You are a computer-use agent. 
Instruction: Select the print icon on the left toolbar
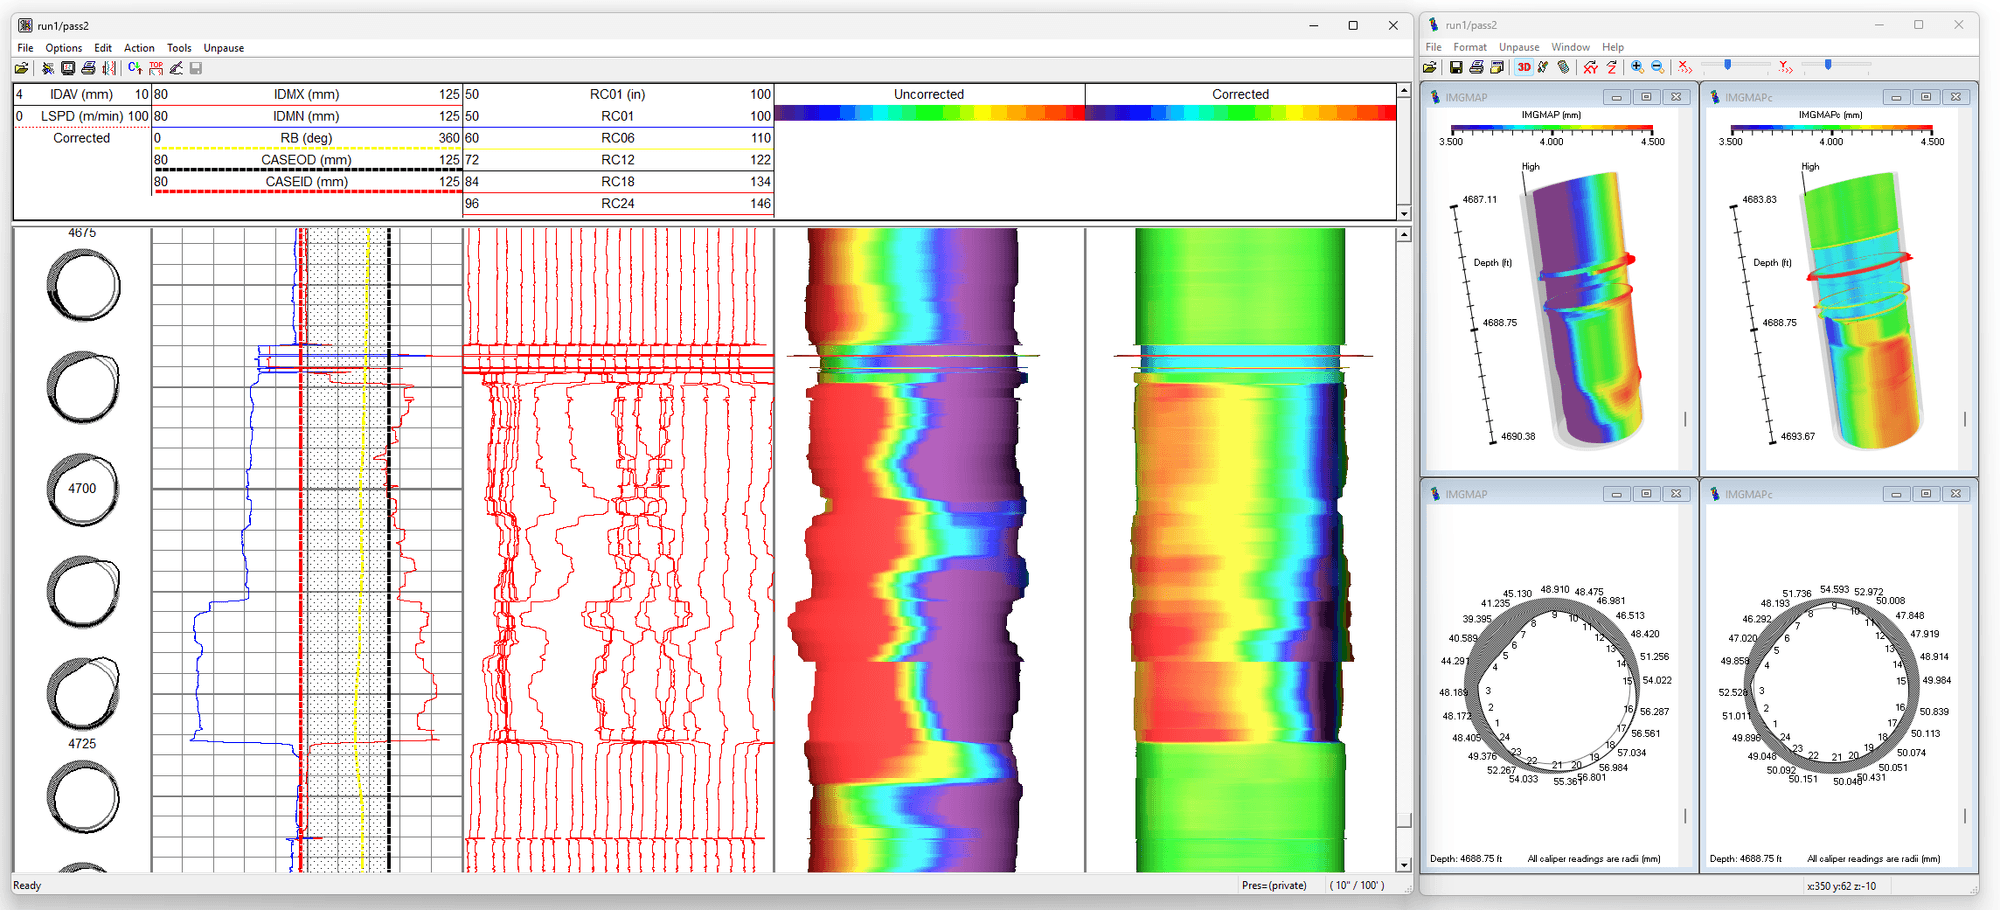click(x=89, y=67)
